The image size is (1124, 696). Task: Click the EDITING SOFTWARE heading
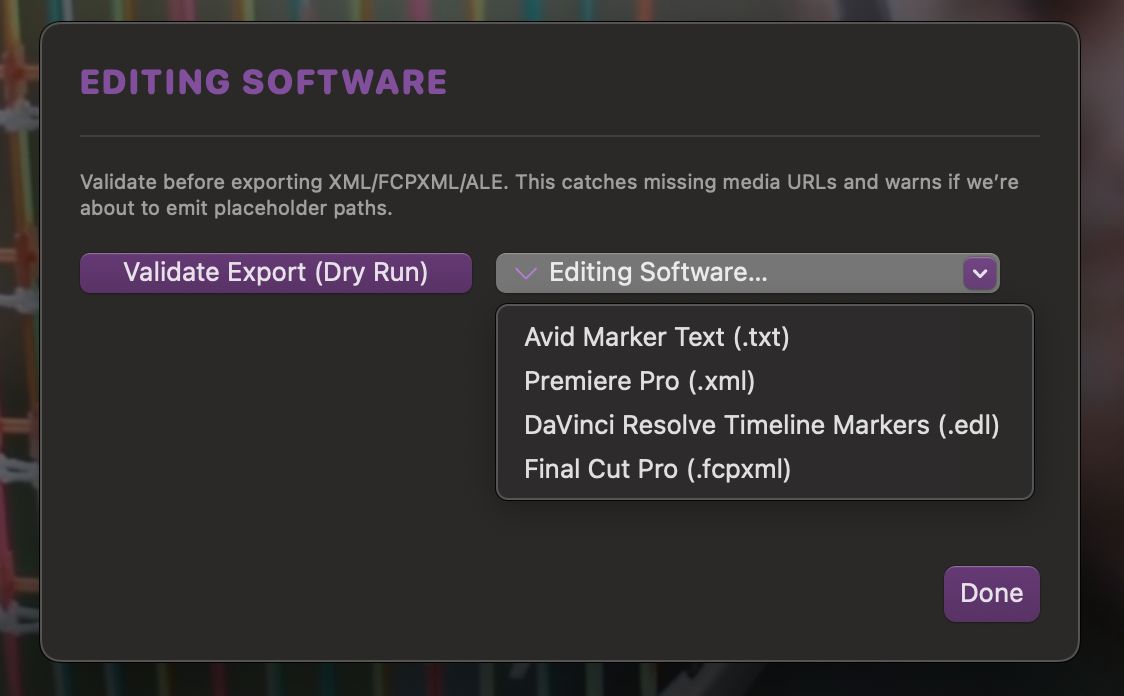pyautogui.click(x=264, y=82)
